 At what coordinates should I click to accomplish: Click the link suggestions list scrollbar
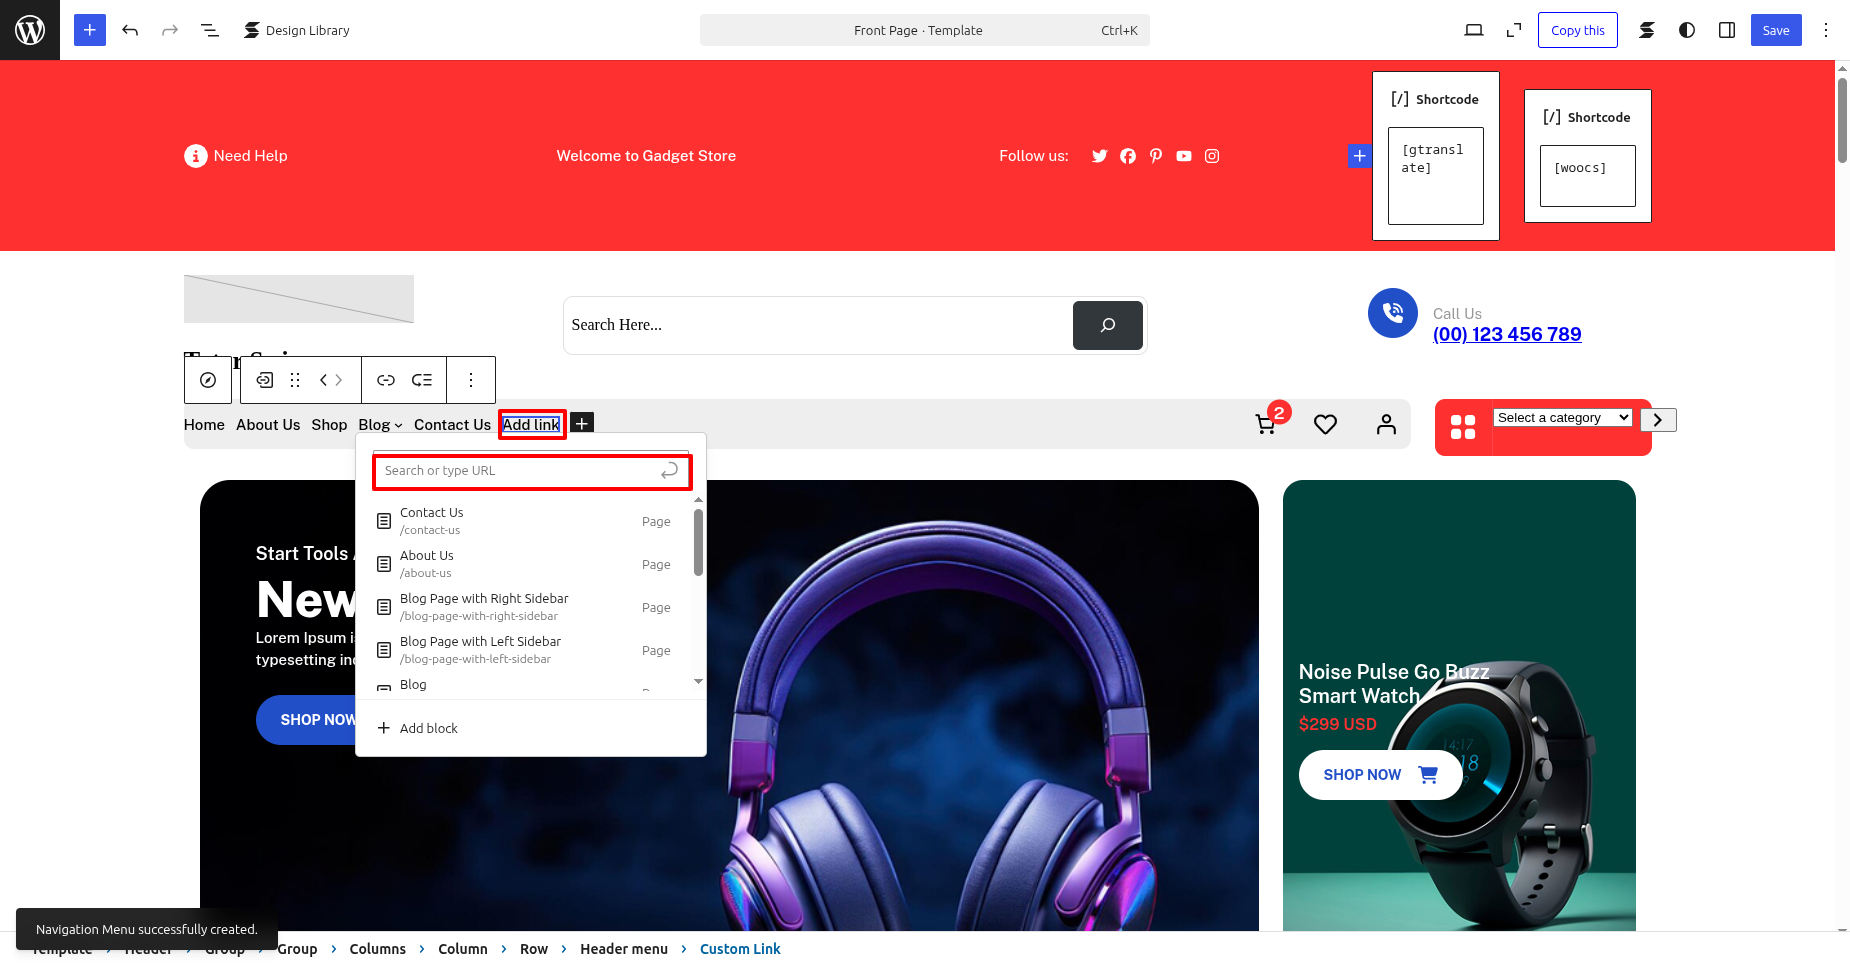pos(698,544)
